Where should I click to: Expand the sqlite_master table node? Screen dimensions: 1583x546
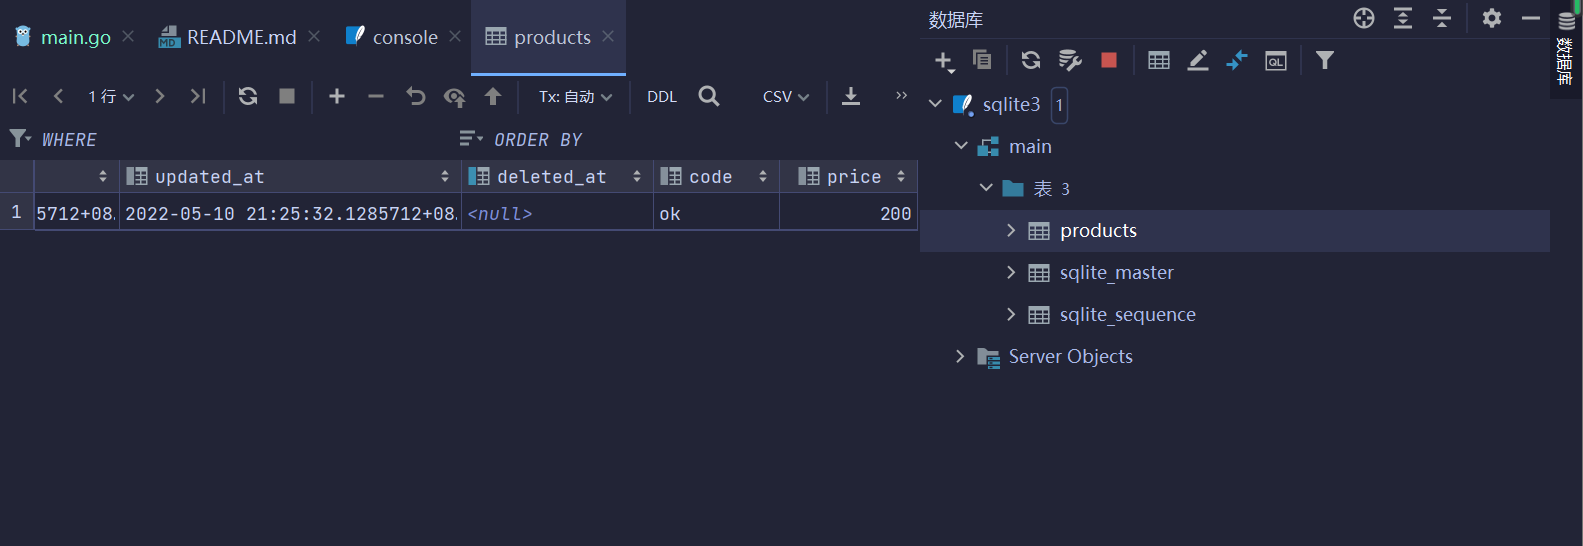[1011, 273]
